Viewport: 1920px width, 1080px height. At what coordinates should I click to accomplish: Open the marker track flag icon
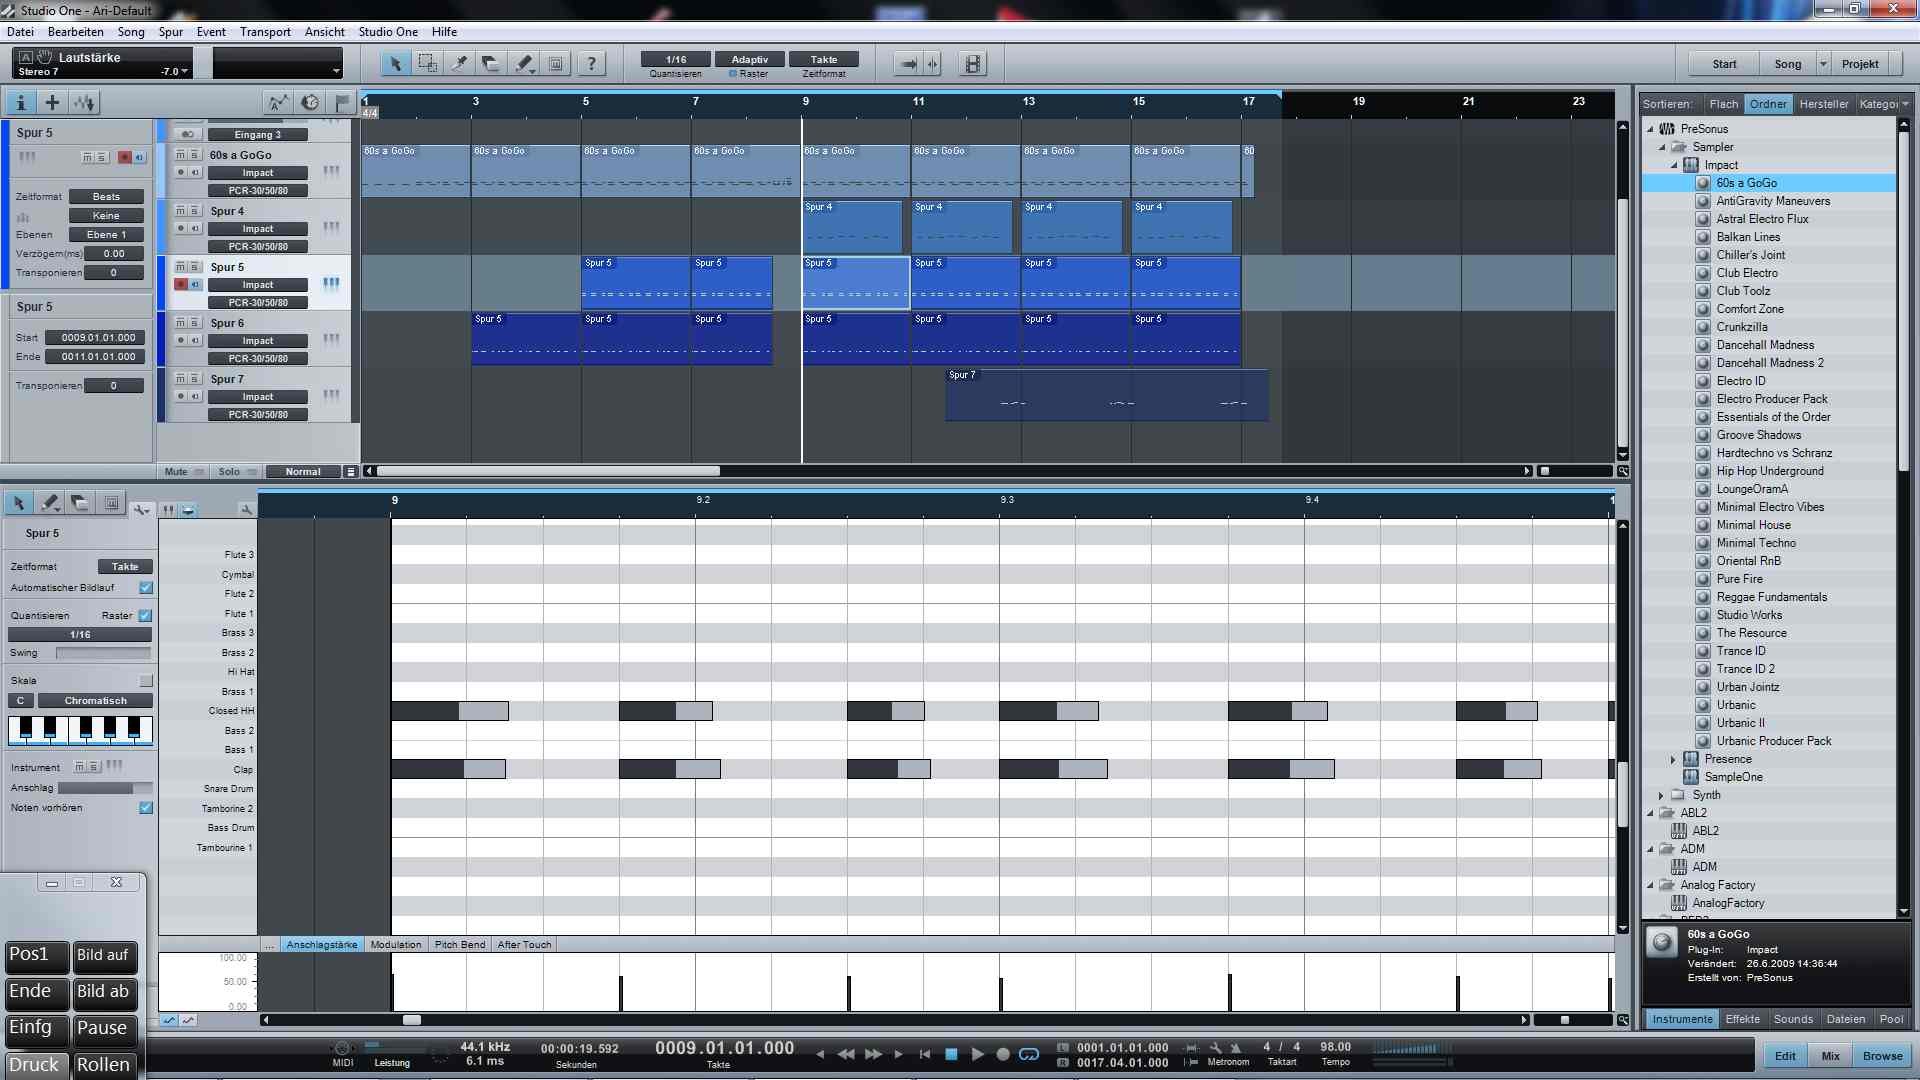coord(342,102)
